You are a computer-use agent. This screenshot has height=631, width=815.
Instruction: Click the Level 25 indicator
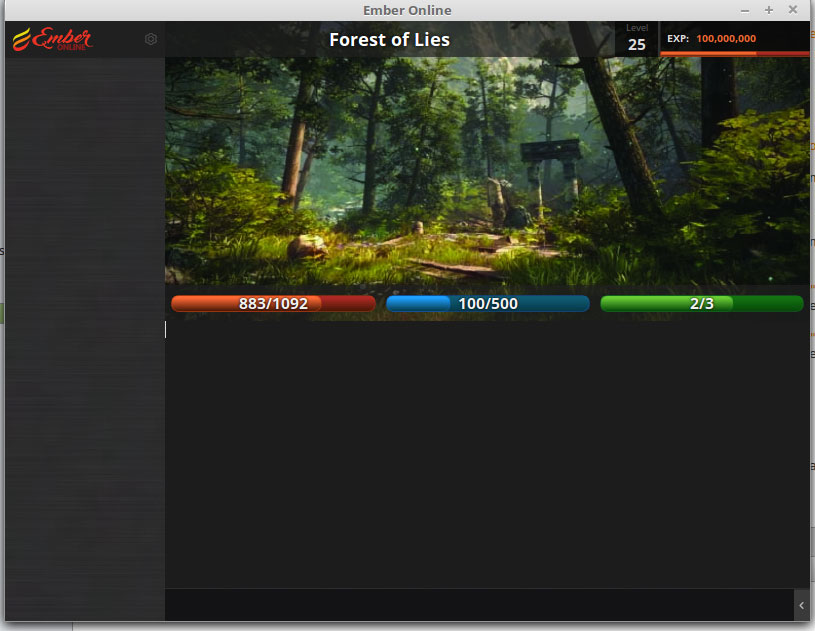(637, 39)
